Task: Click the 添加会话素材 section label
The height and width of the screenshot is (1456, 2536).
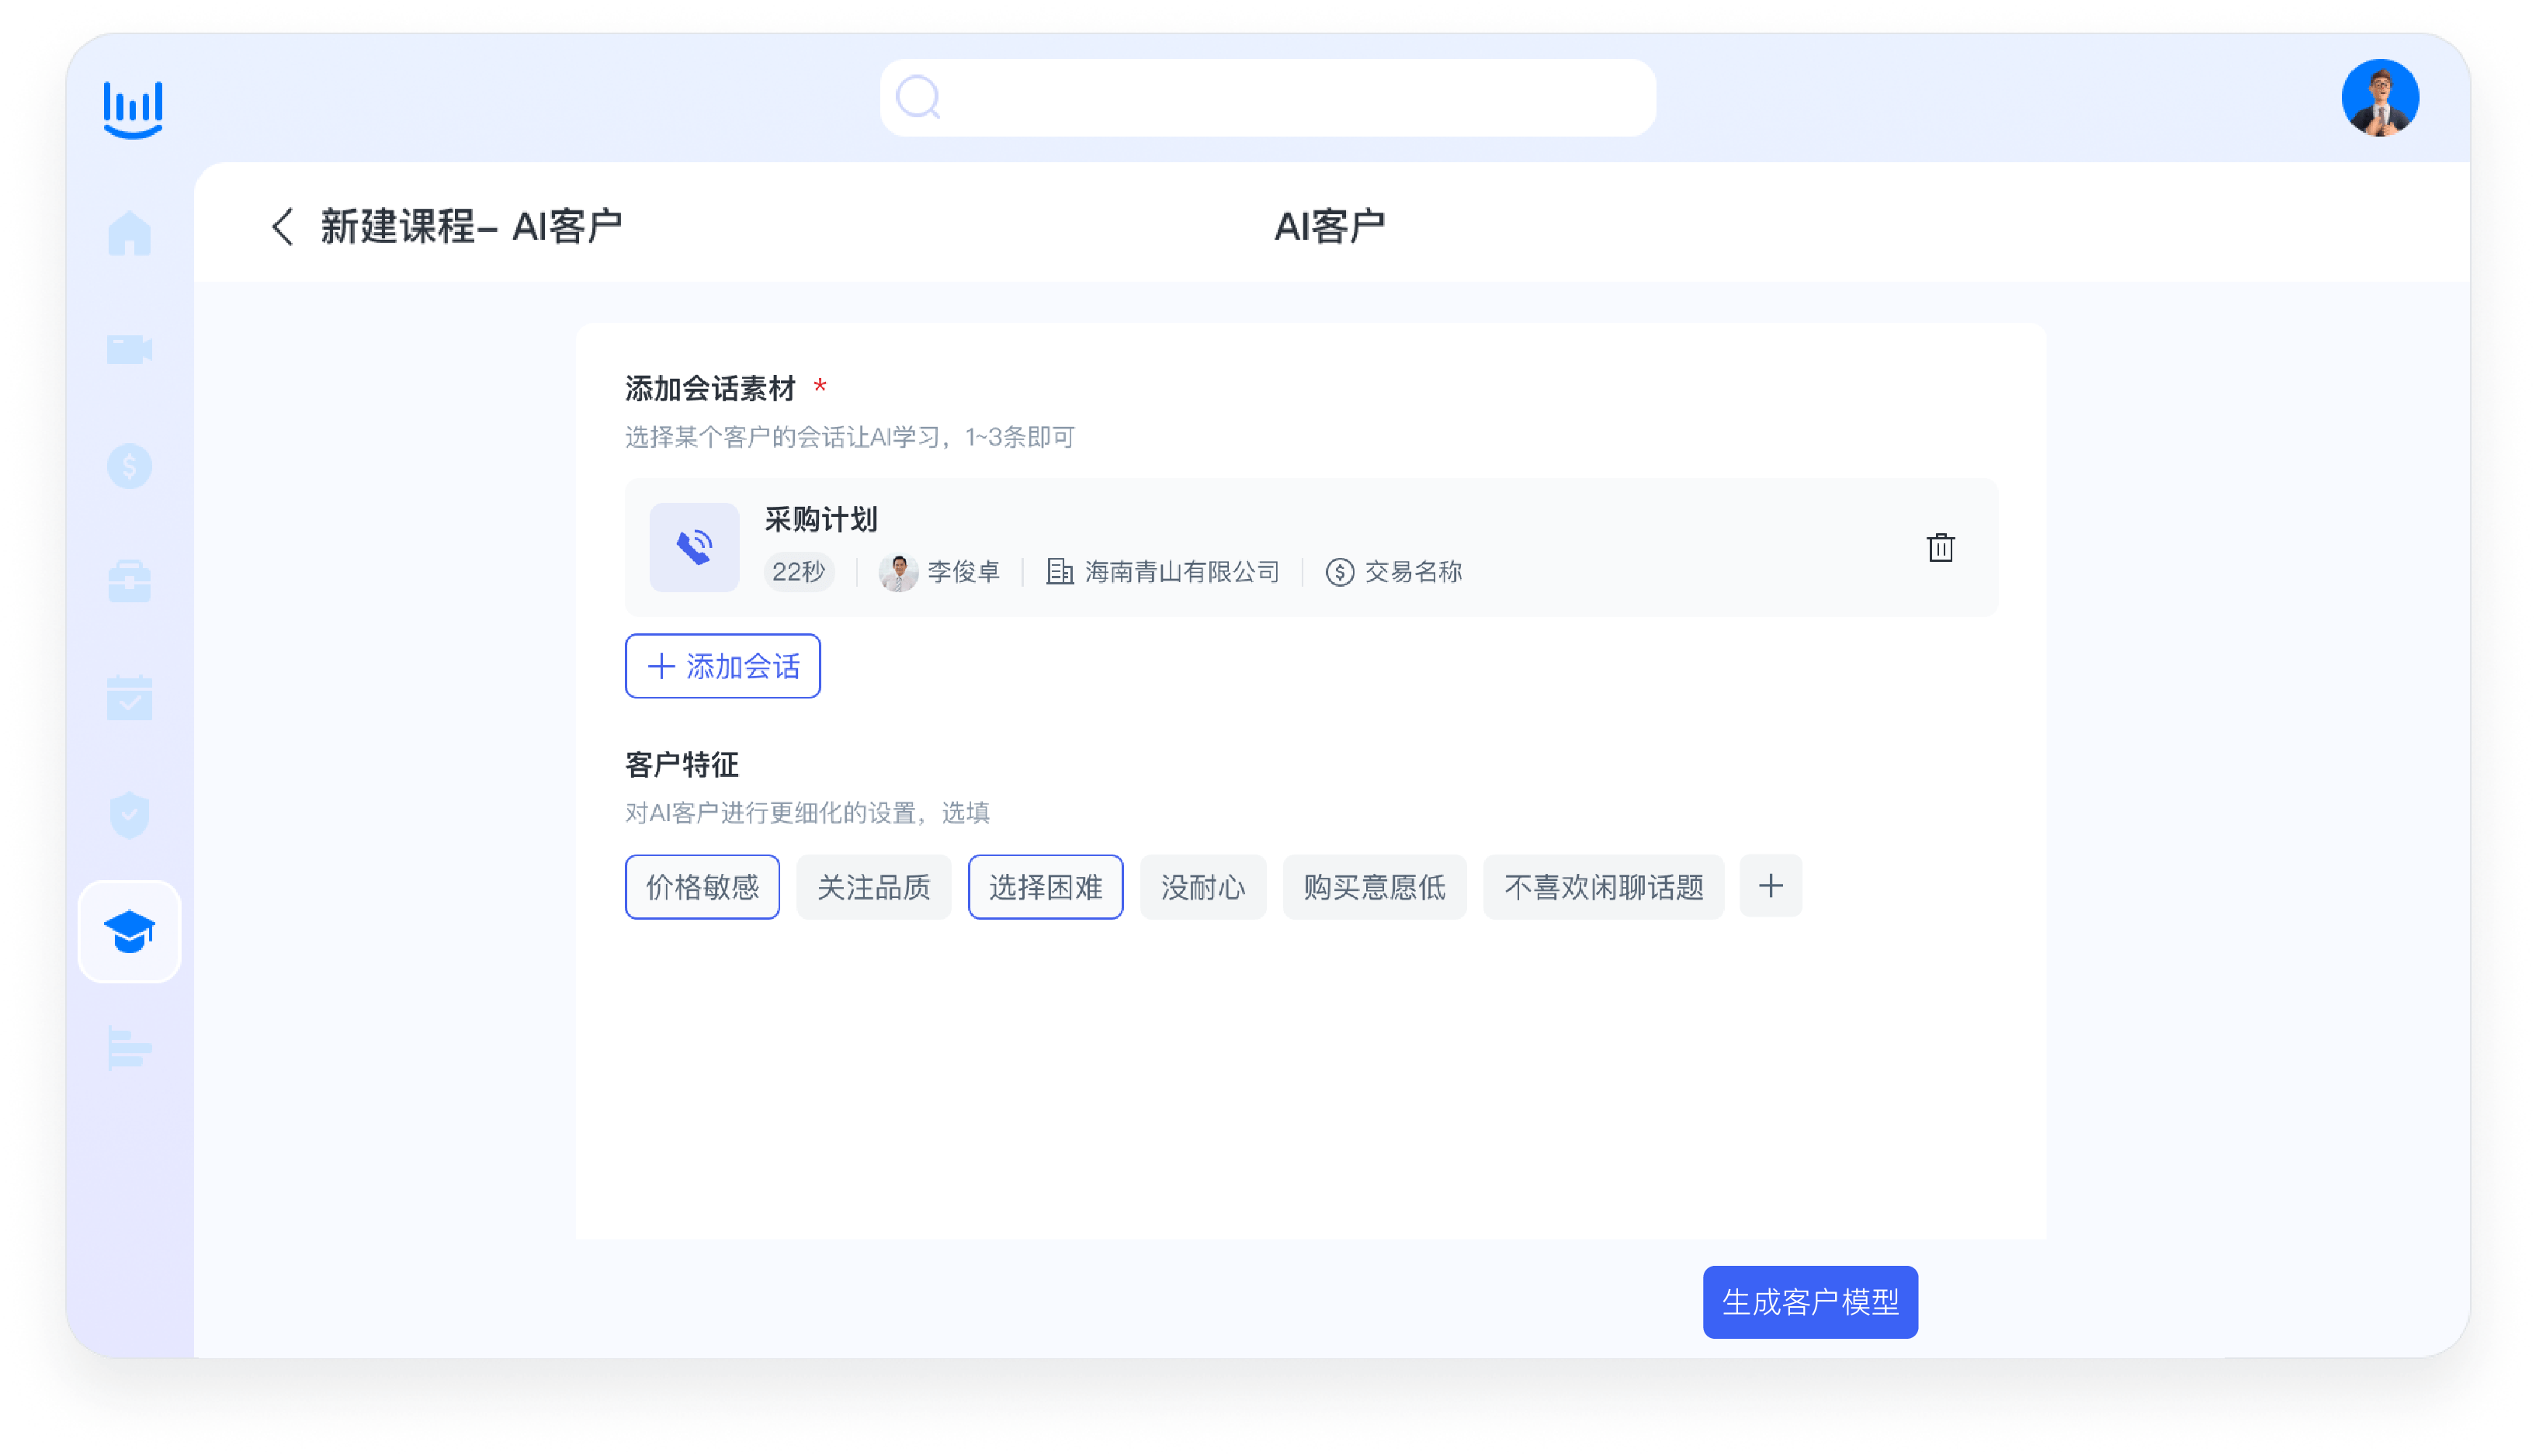Action: click(x=710, y=389)
